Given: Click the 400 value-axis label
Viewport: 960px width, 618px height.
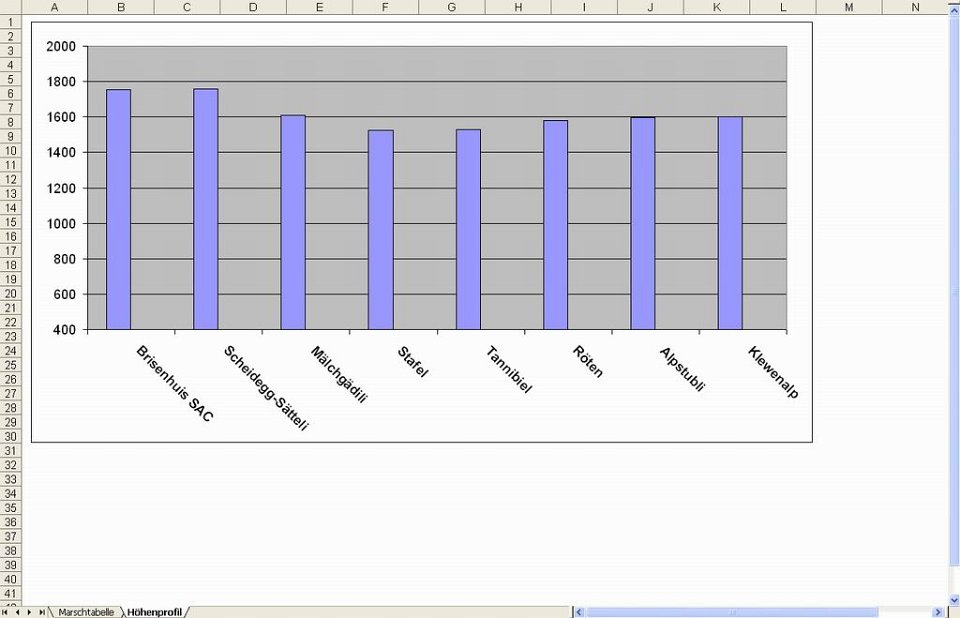Looking at the screenshot, I should click(65, 330).
